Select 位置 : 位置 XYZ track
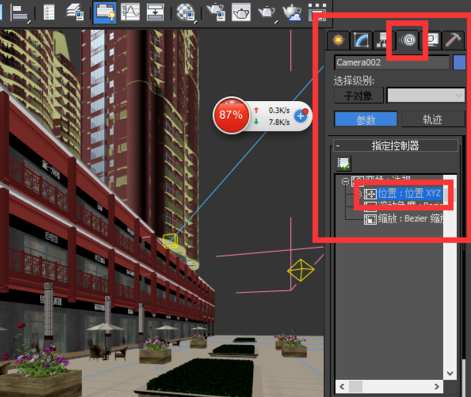The height and width of the screenshot is (397, 471). [x=409, y=193]
